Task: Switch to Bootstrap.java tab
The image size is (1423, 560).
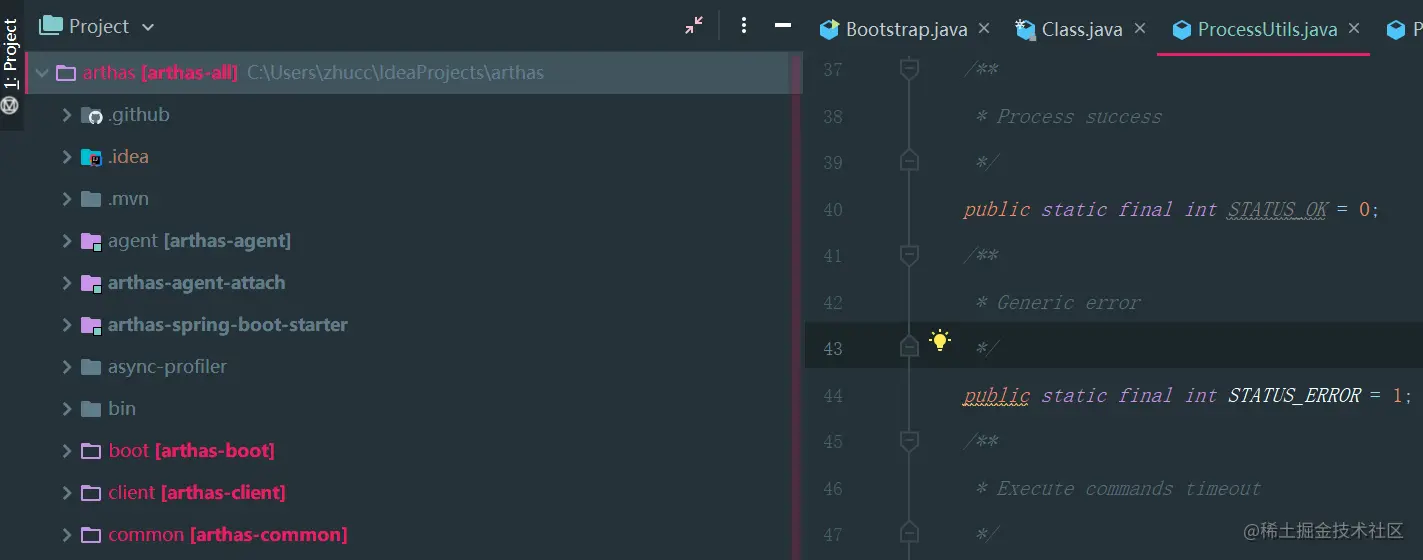Action: coord(906,29)
